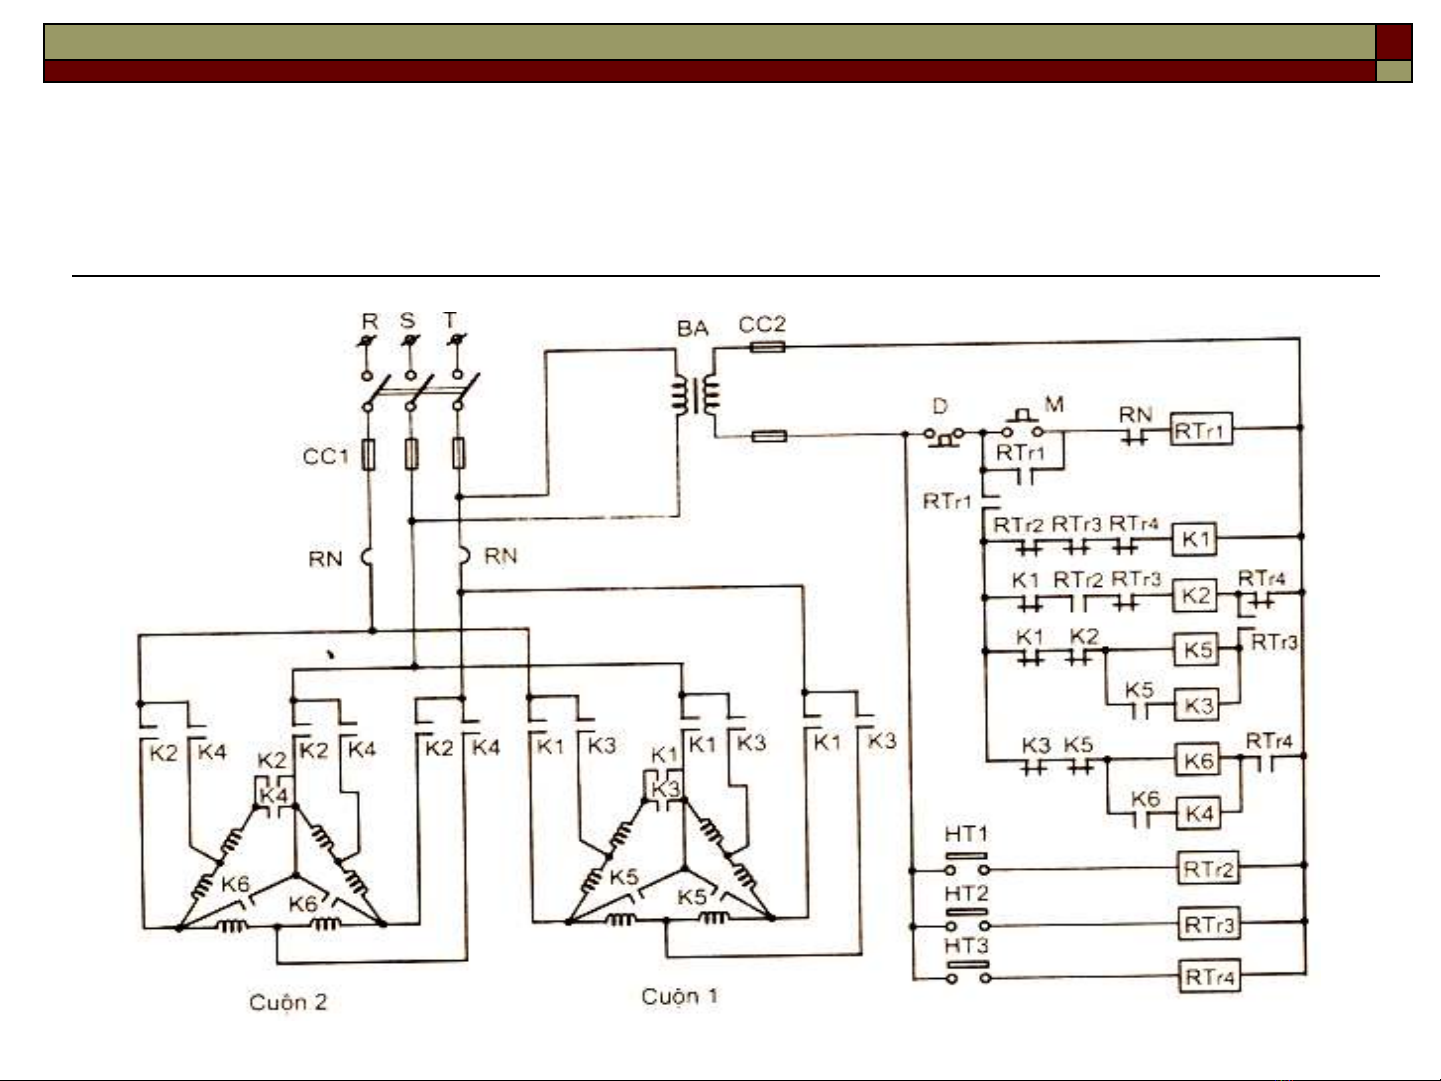This screenshot has width=1441, height=1081.
Task: Select the RTr4 relay coil box at bottom
Action: click(x=1208, y=977)
